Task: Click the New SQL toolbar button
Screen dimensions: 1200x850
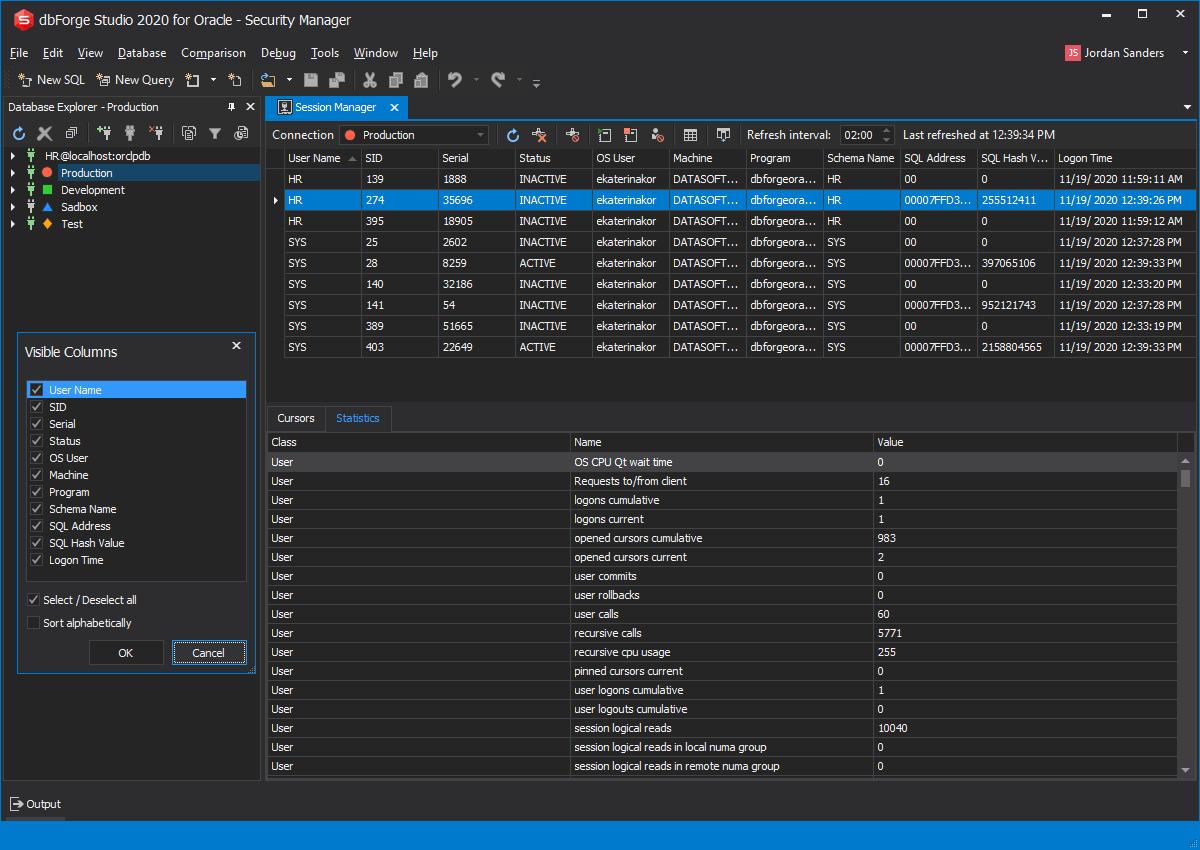Action: coord(52,80)
